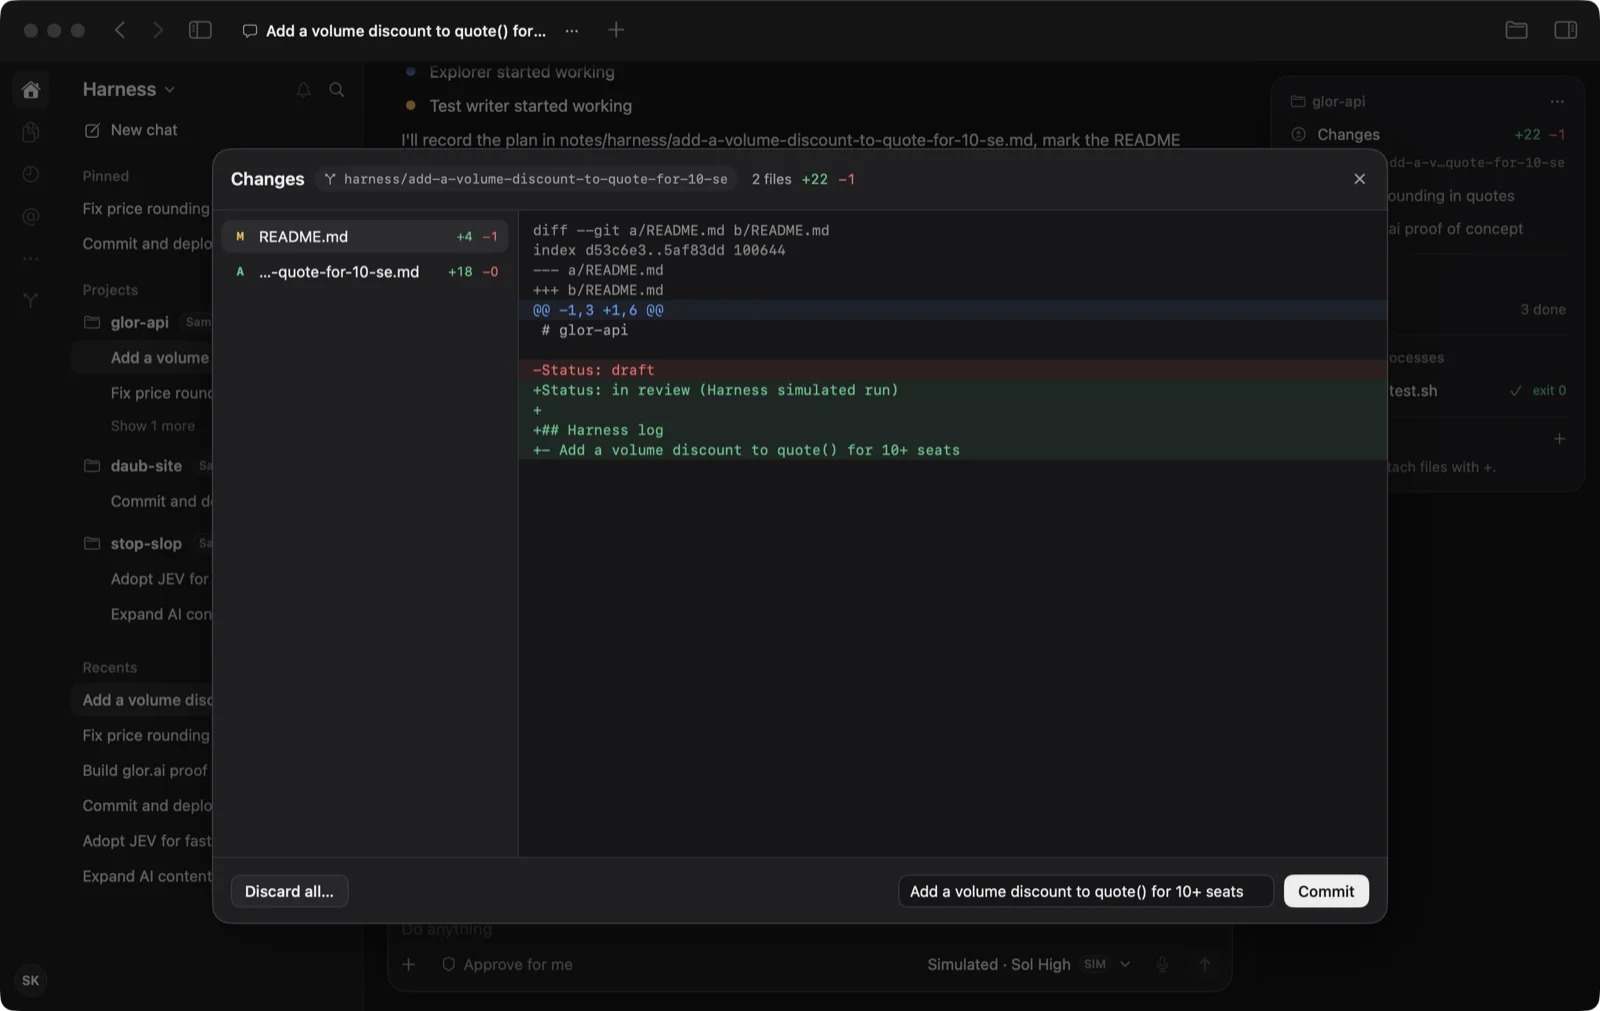Open the search magnifier icon

pos(337,90)
